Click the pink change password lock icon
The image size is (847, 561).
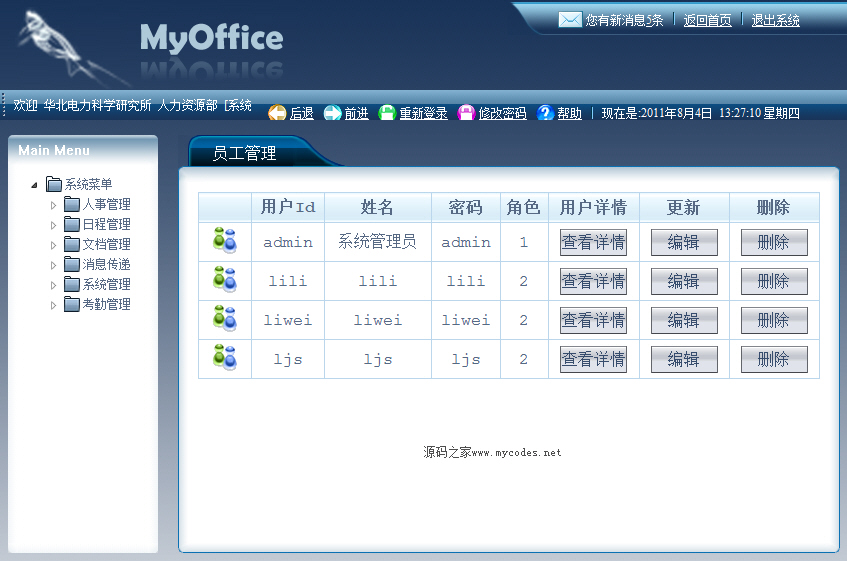pos(466,113)
